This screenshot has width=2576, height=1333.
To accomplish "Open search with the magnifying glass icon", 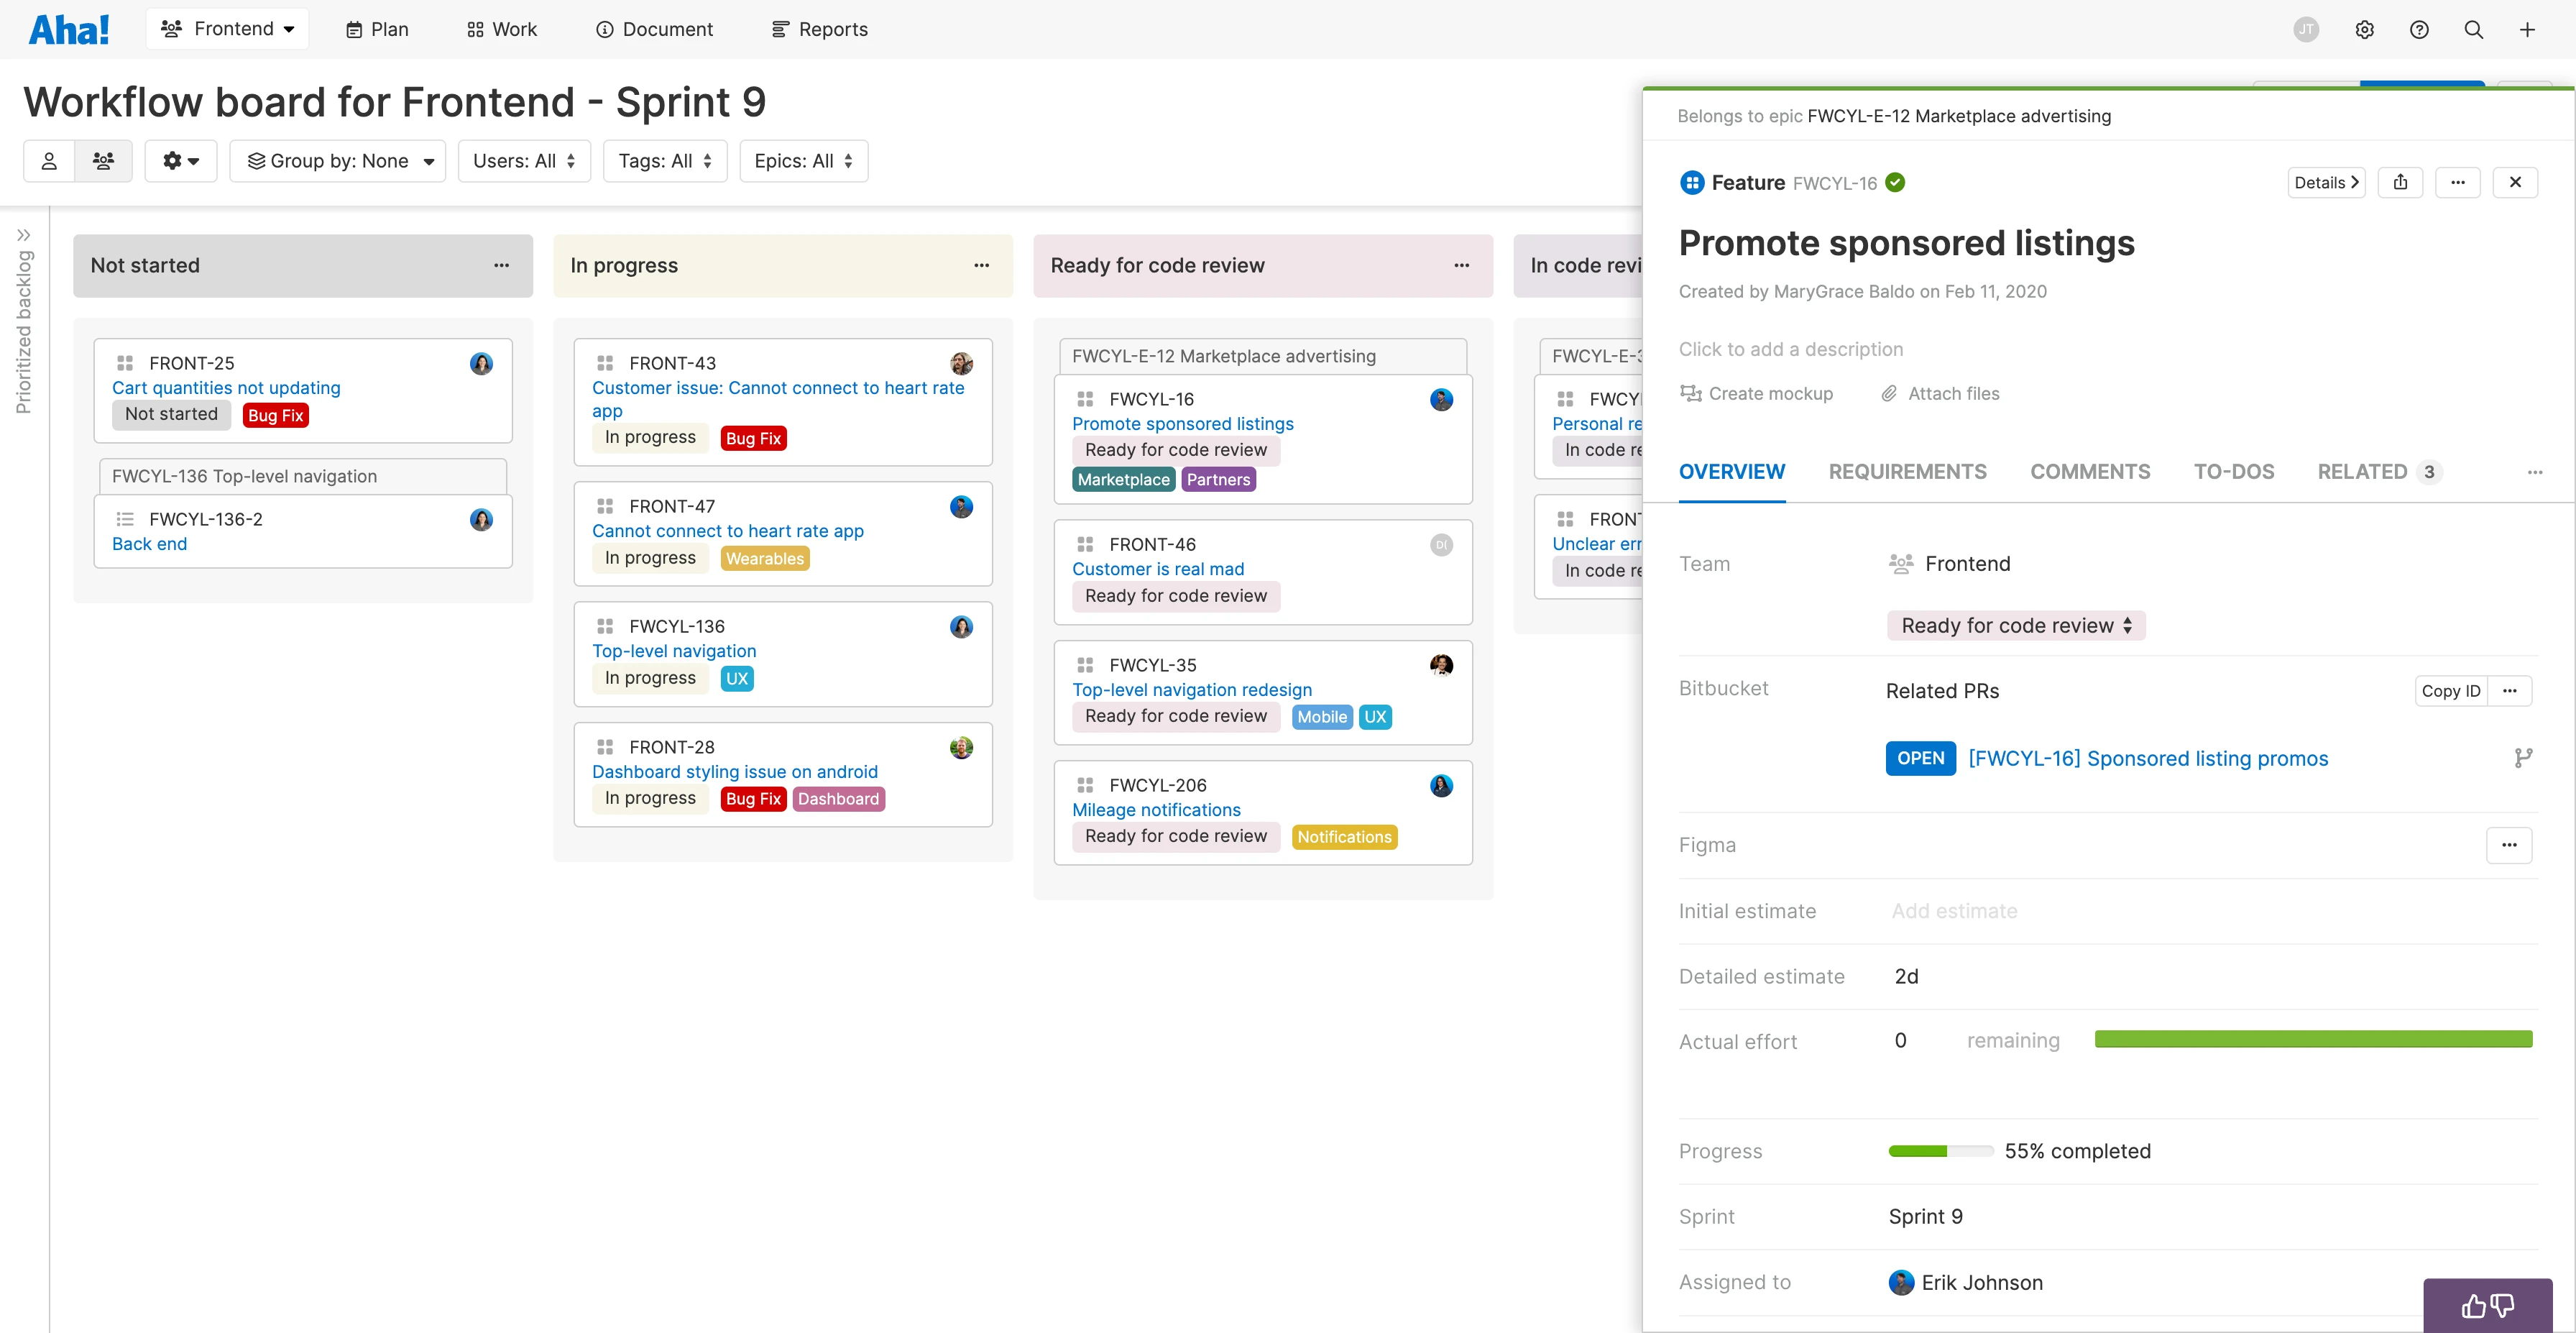I will (2473, 29).
